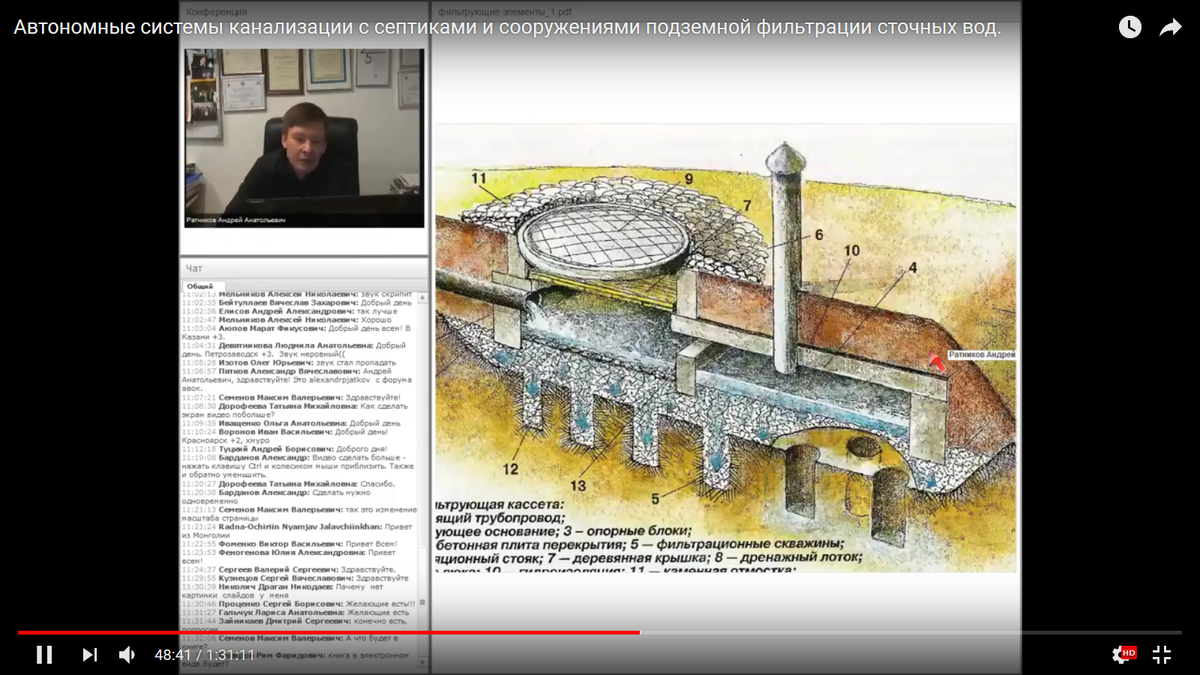
Task: Click chat message from 'Фоменко Виктор Васильевич'
Action: click(x=290, y=544)
